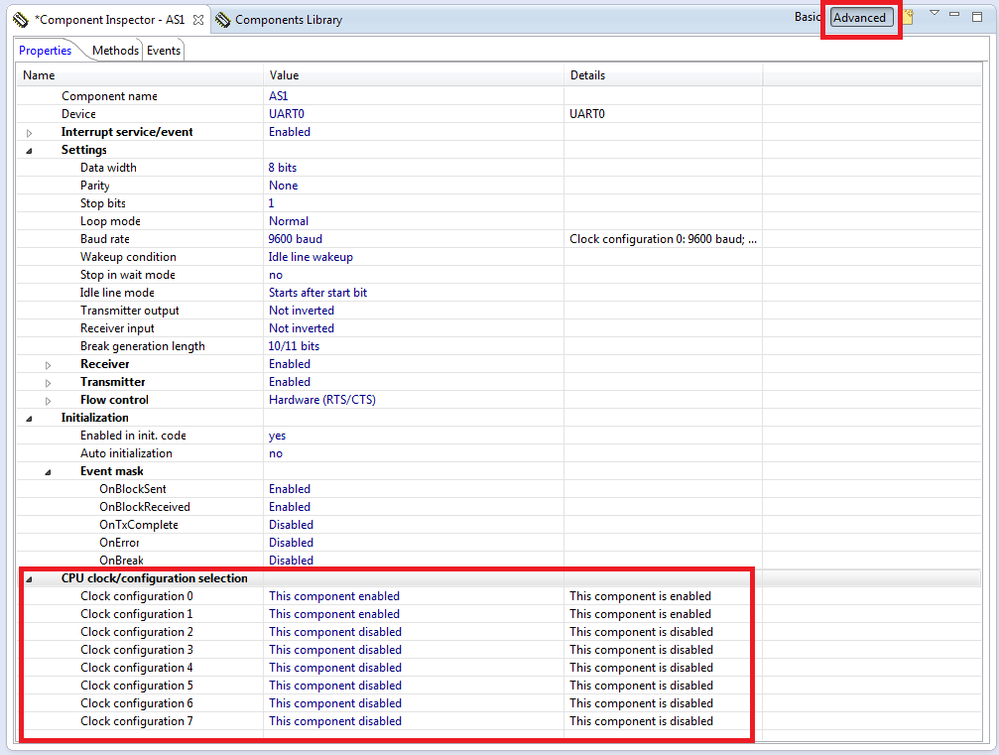Click the Details column header
The image size is (999, 755).
tap(663, 75)
